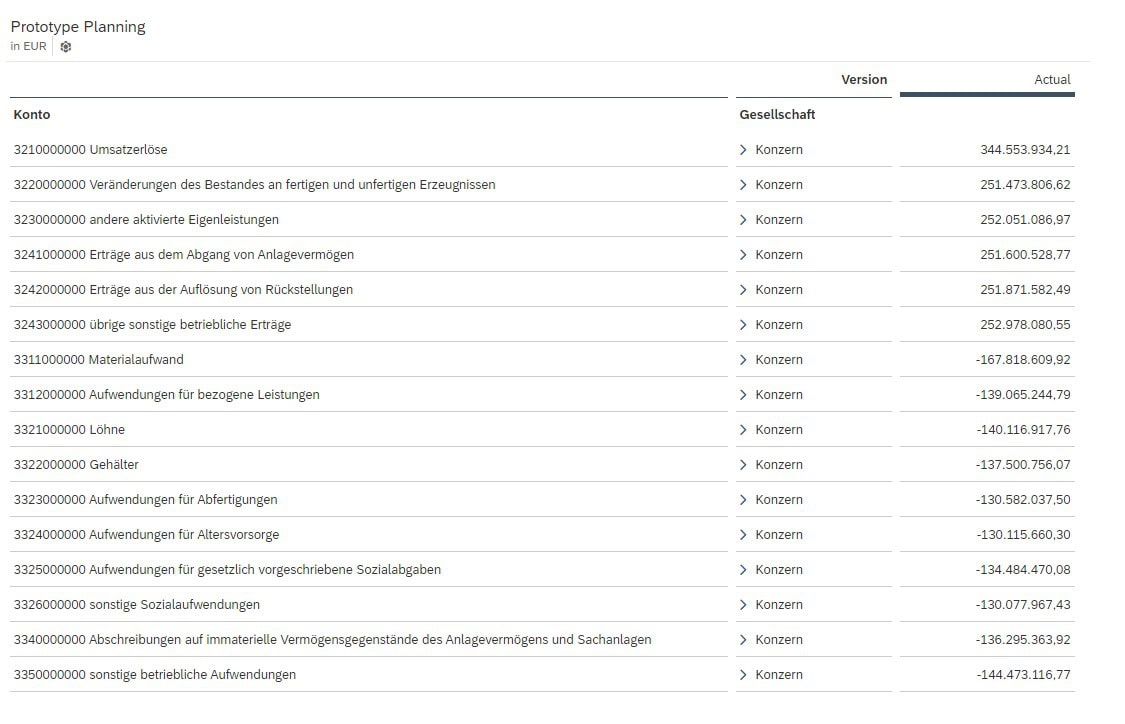1125x724 pixels.
Task: Expand Konzern for andere aktivierte Eigenleistungen
Action: (743, 220)
